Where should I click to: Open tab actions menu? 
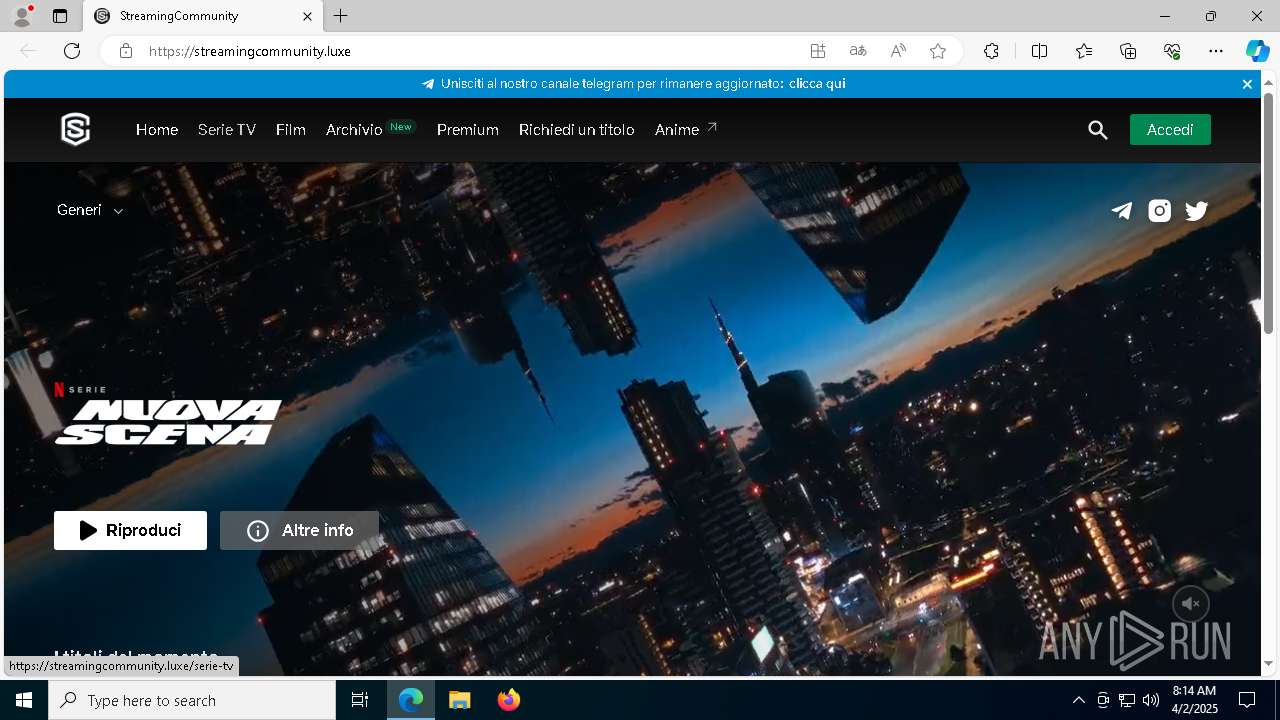point(60,16)
